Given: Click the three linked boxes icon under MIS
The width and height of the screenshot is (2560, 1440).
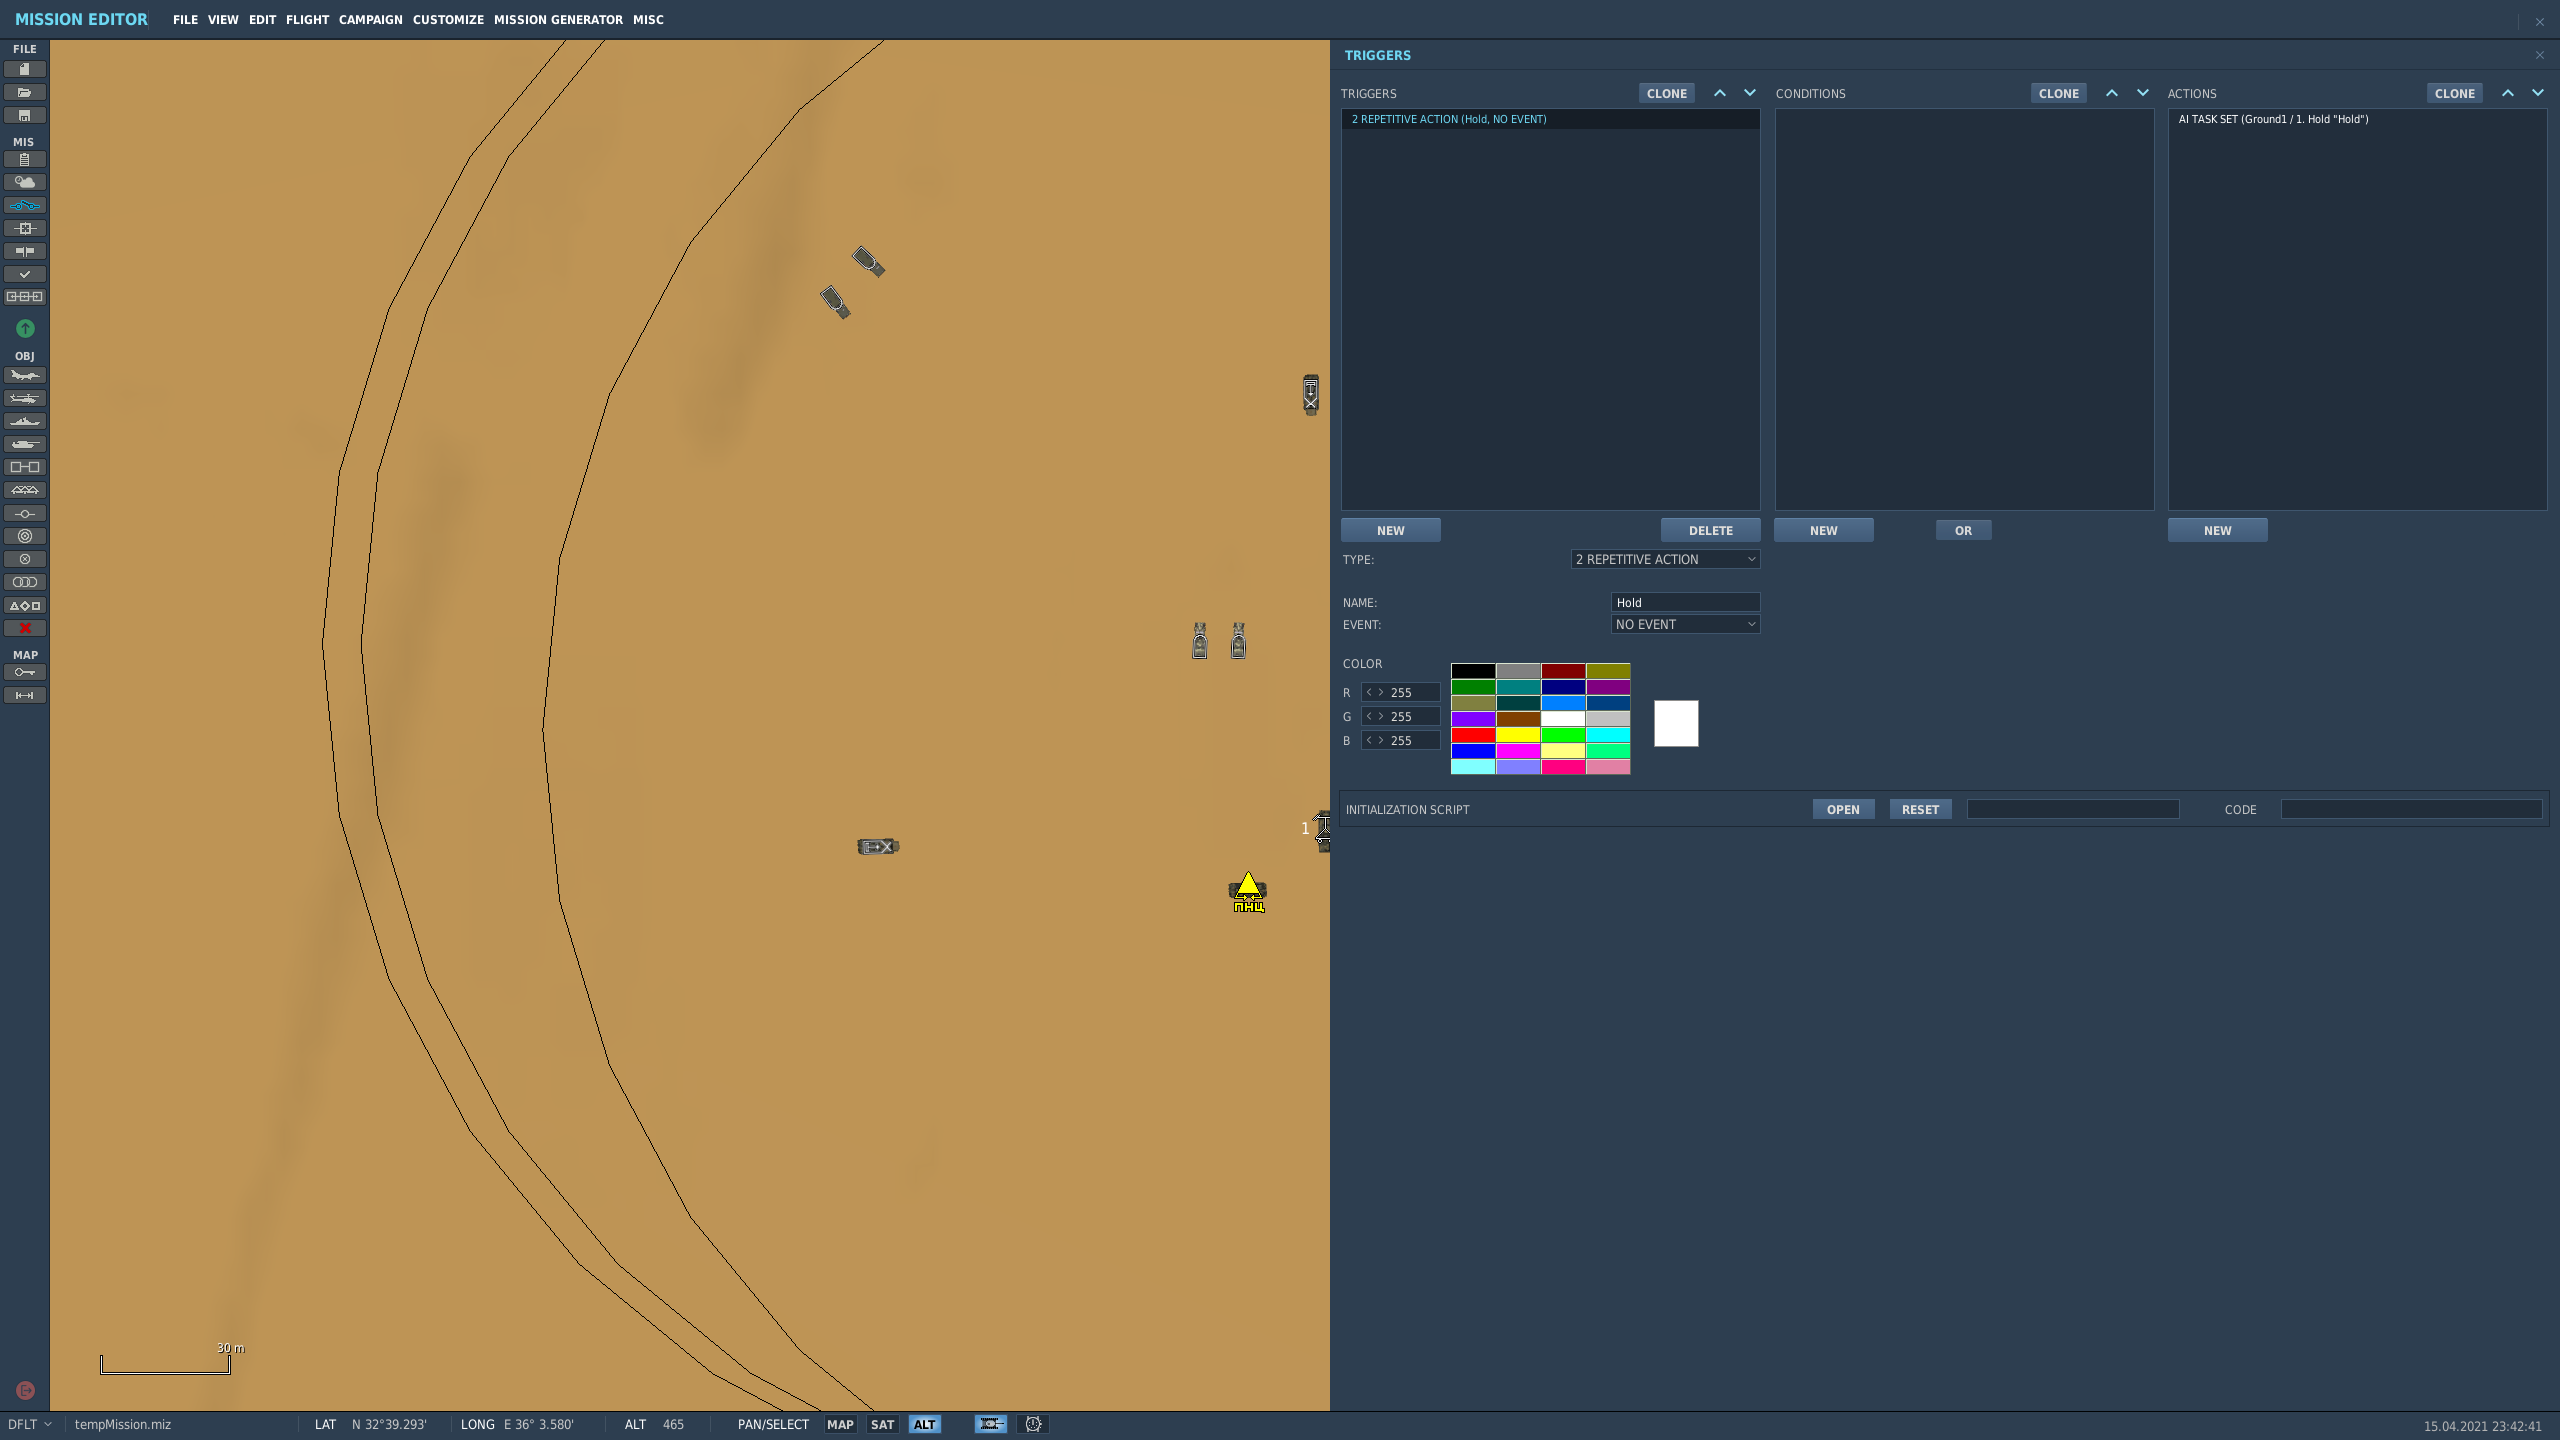Looking at the screenshot, I should click(x=25, y=297).
